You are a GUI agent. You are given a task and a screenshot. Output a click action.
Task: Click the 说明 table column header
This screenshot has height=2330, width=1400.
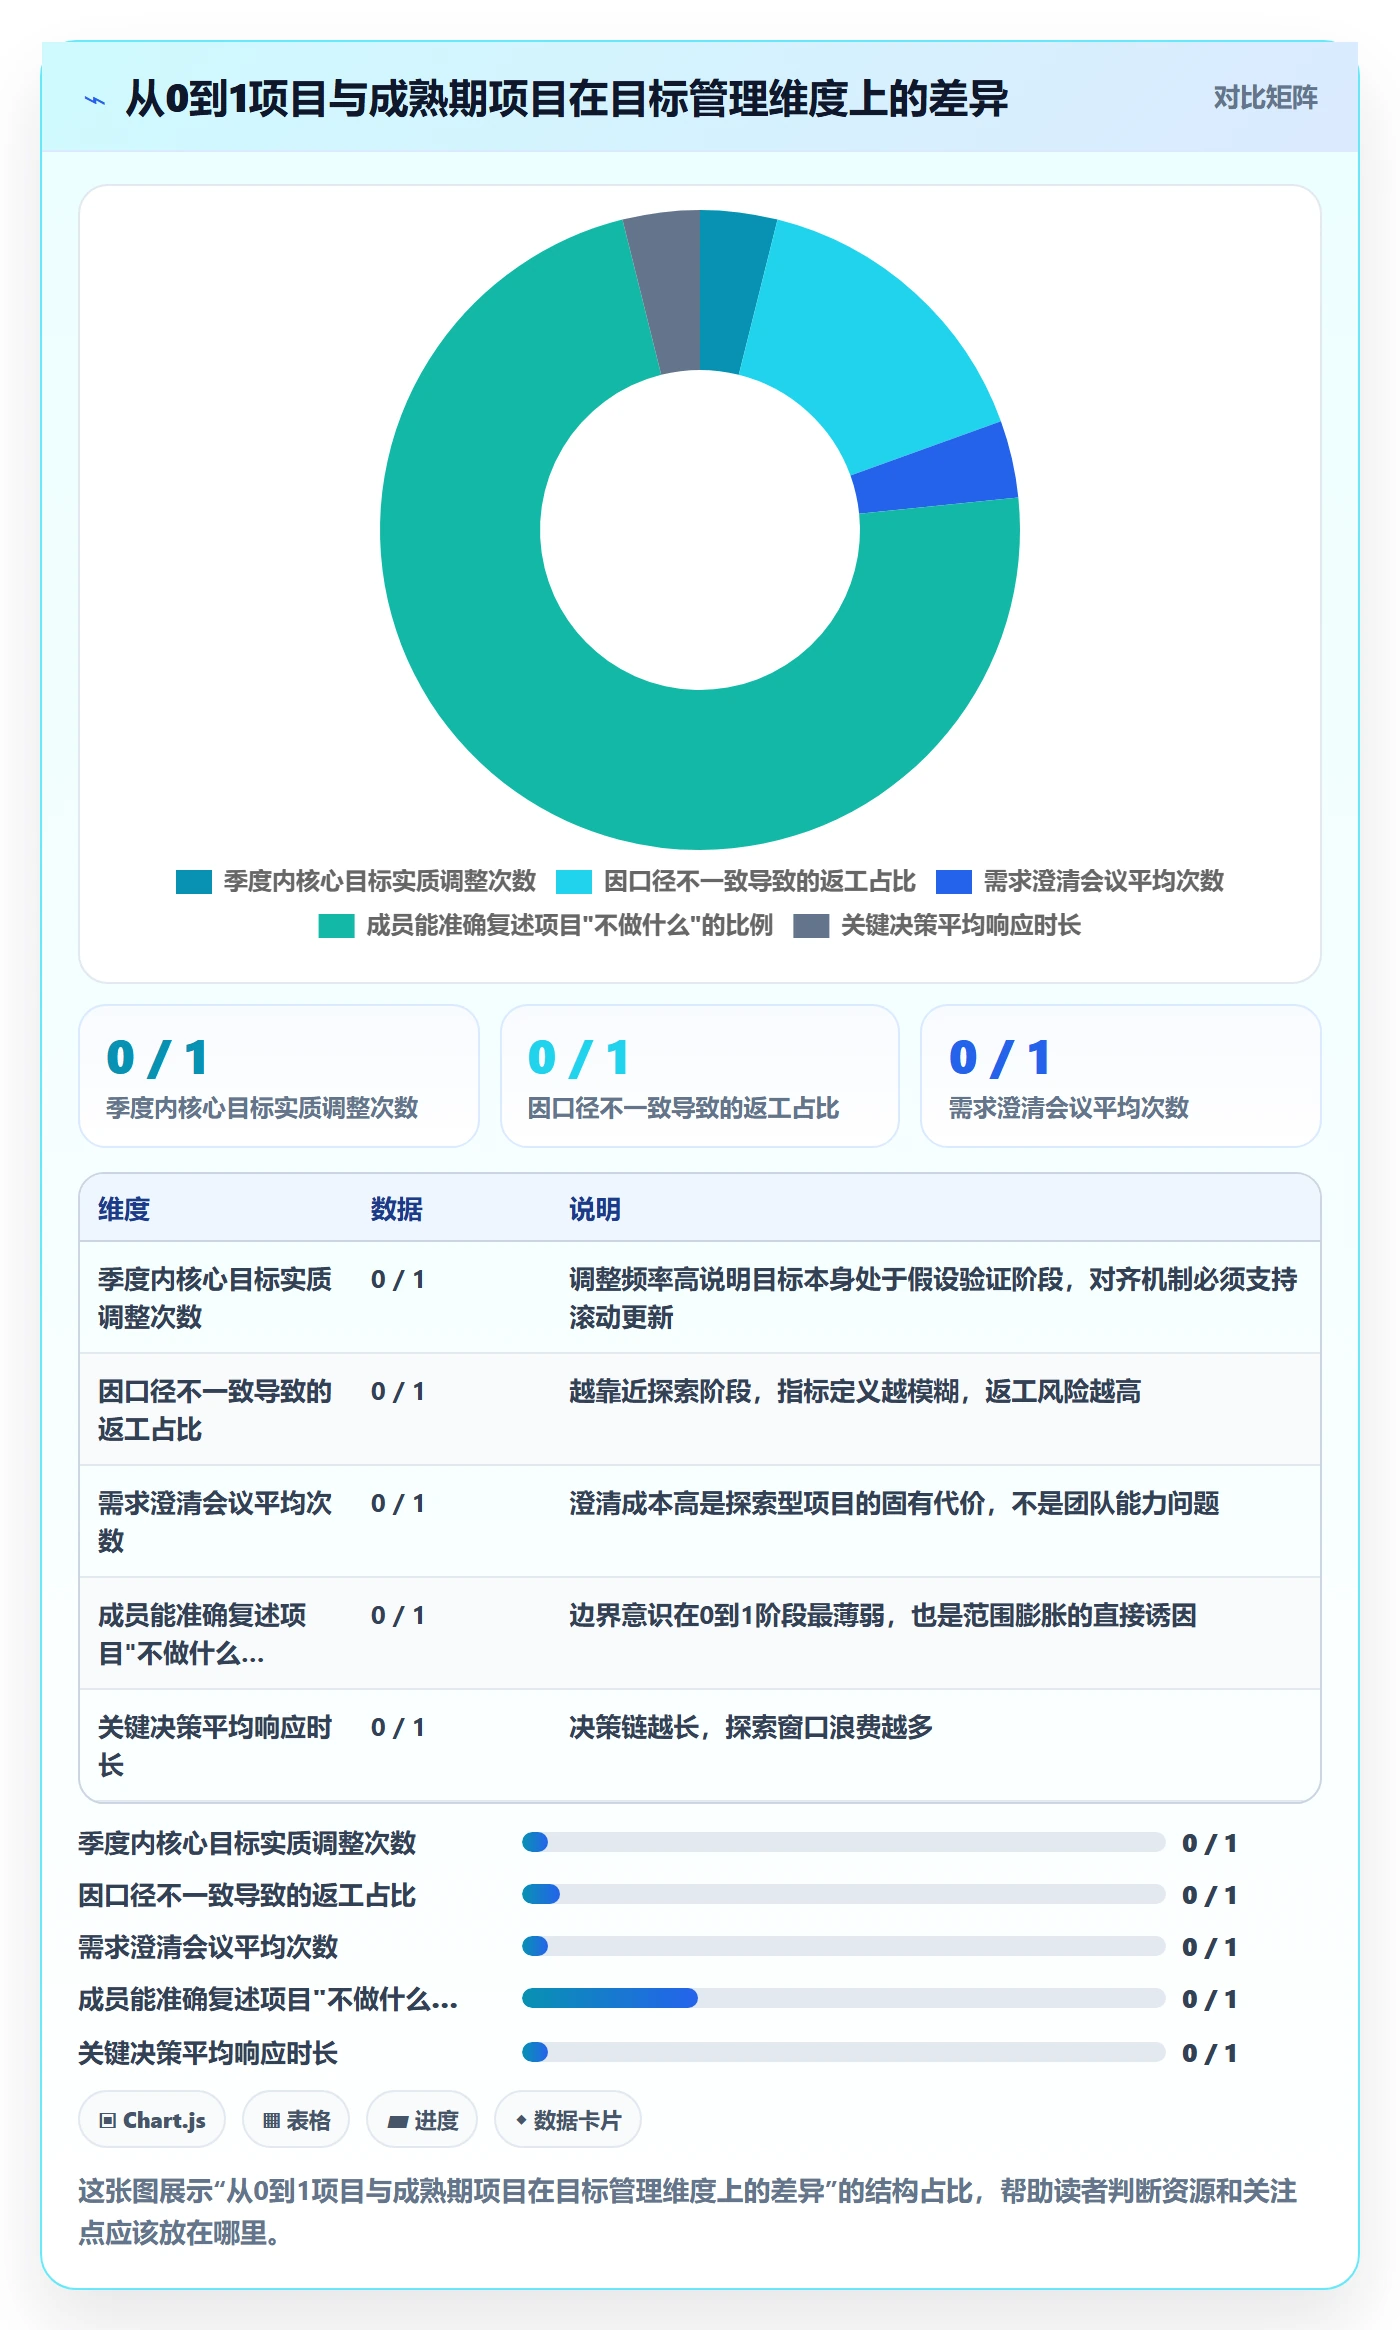[595, 1209]
